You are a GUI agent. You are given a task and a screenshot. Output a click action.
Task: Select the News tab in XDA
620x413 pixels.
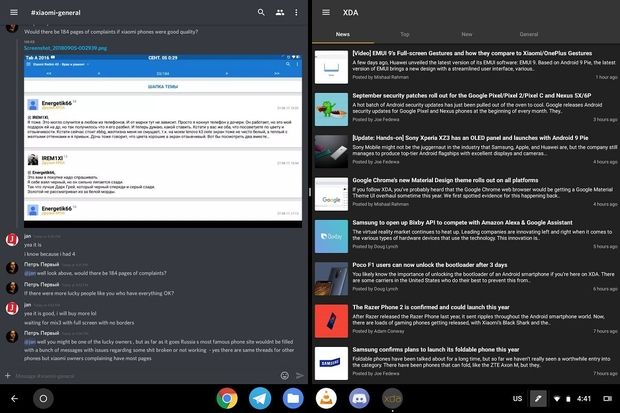pos(343,34)
